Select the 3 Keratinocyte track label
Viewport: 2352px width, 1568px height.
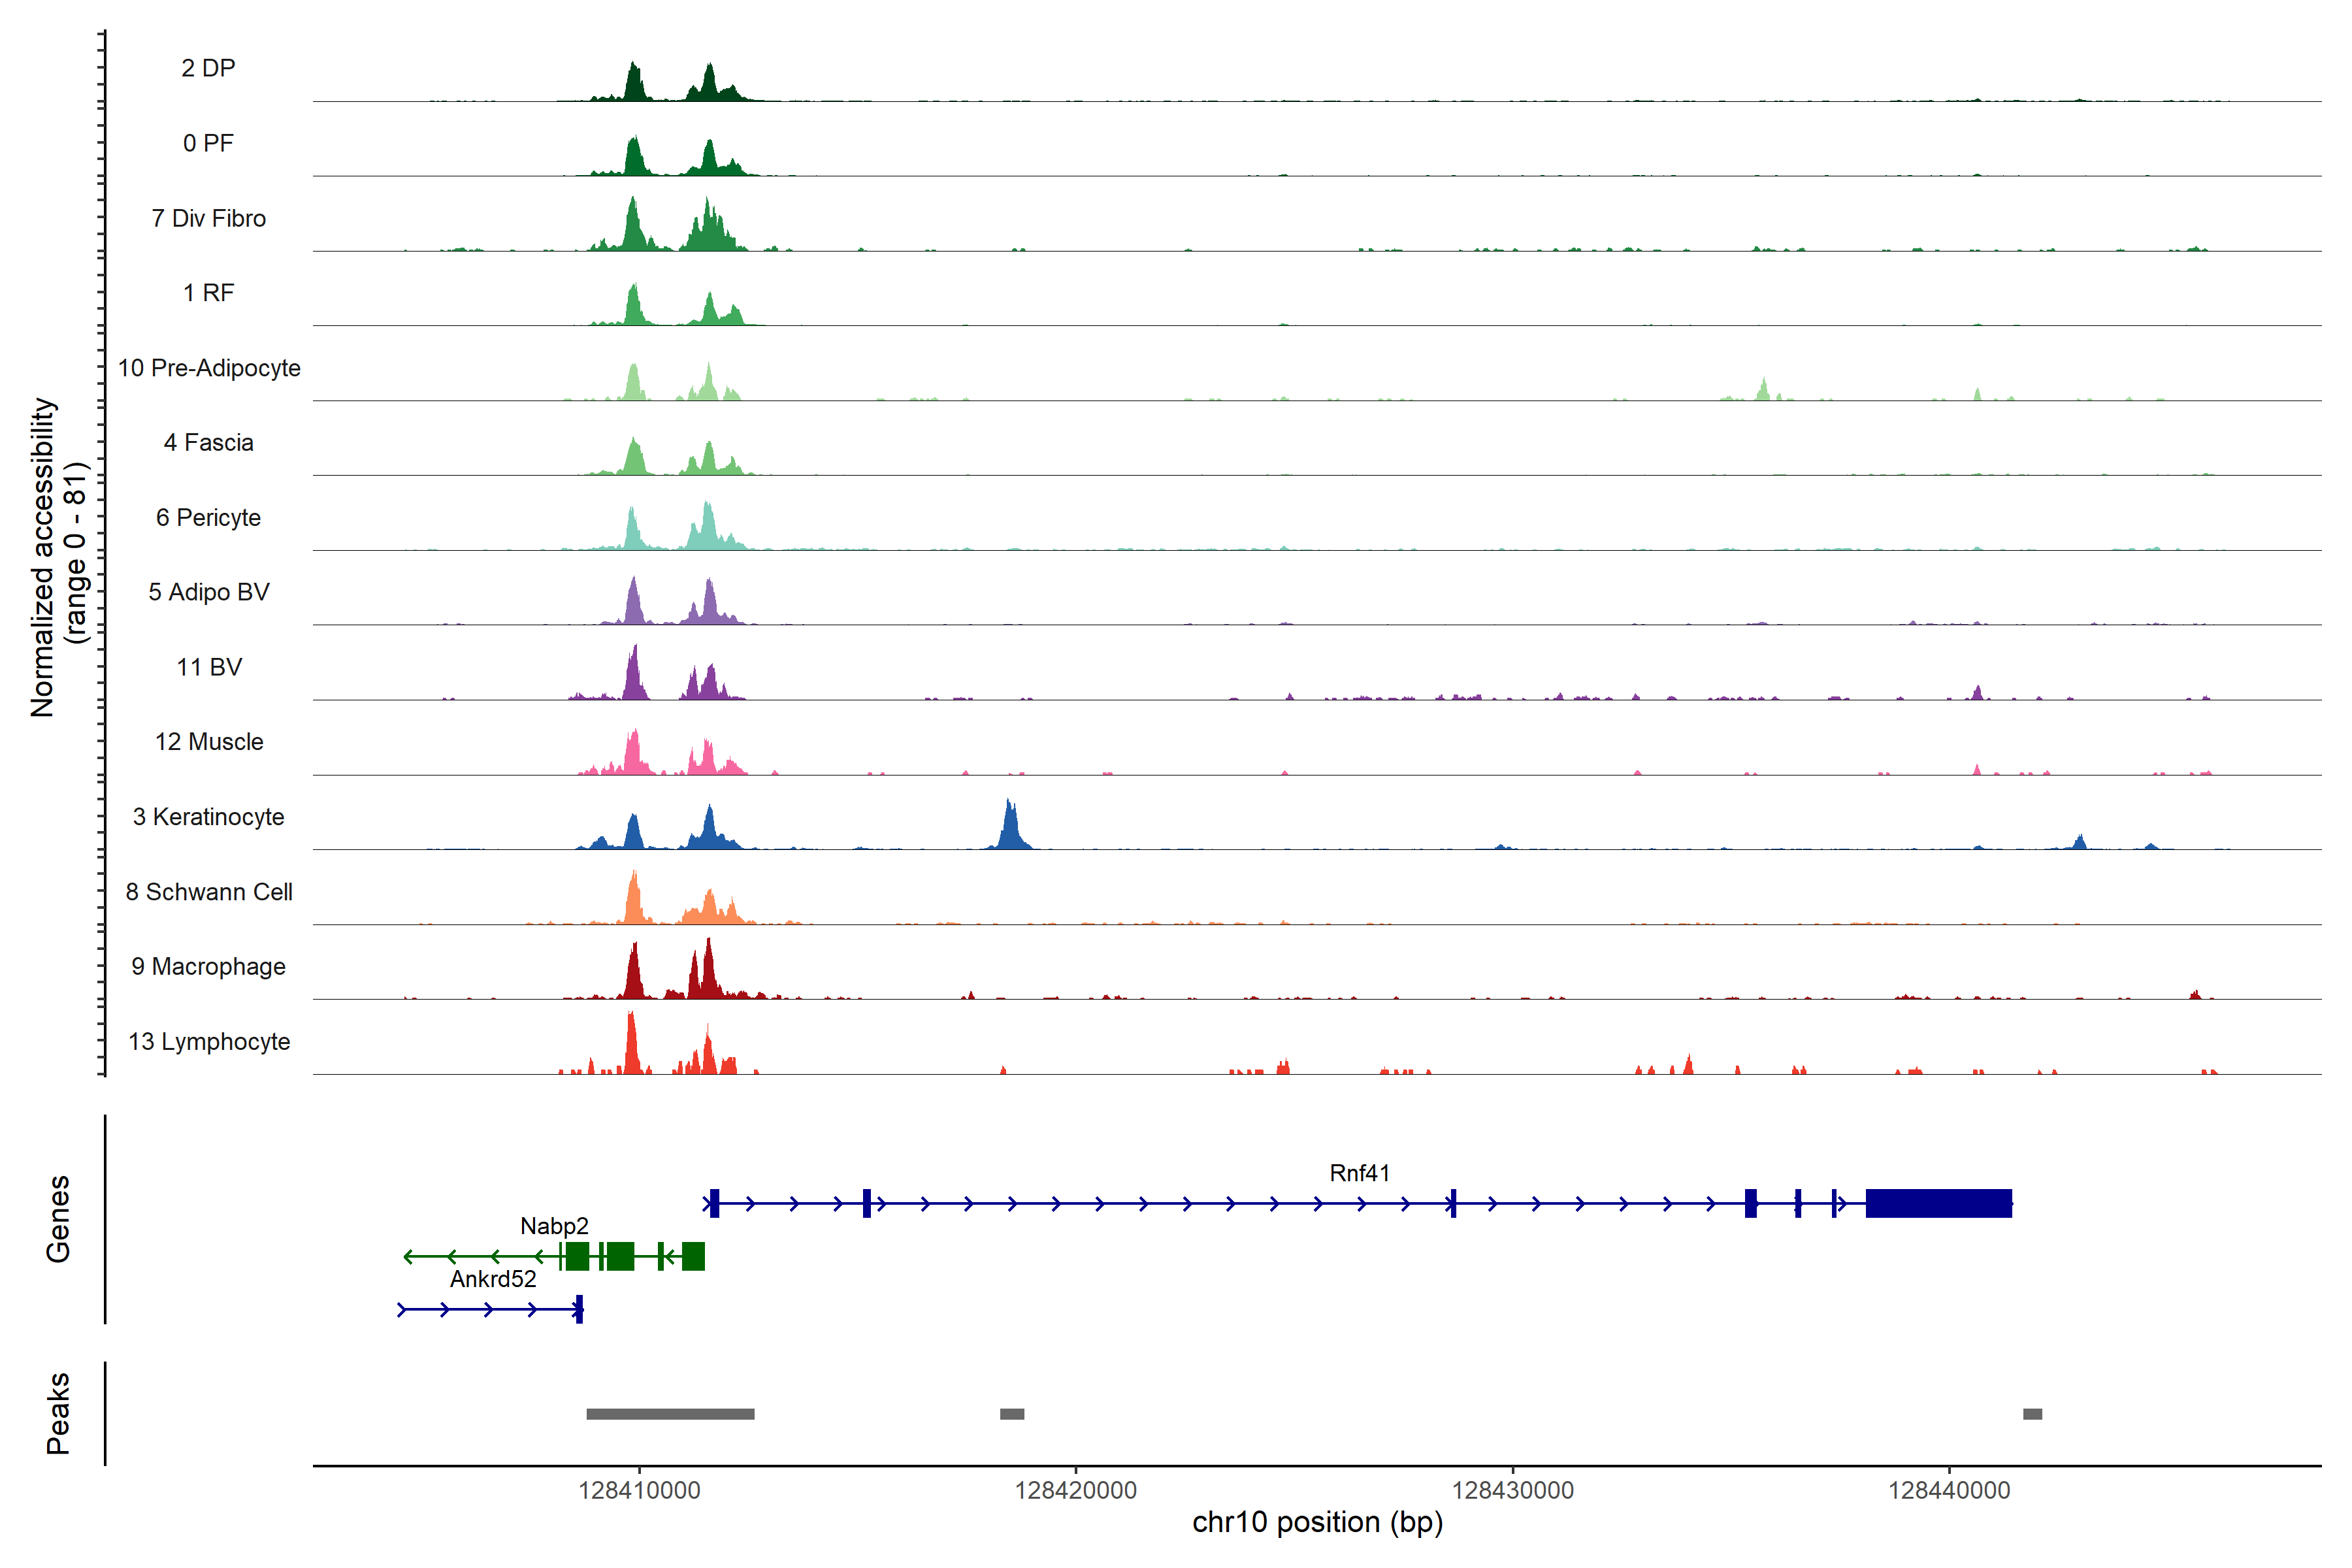point(208,817)
